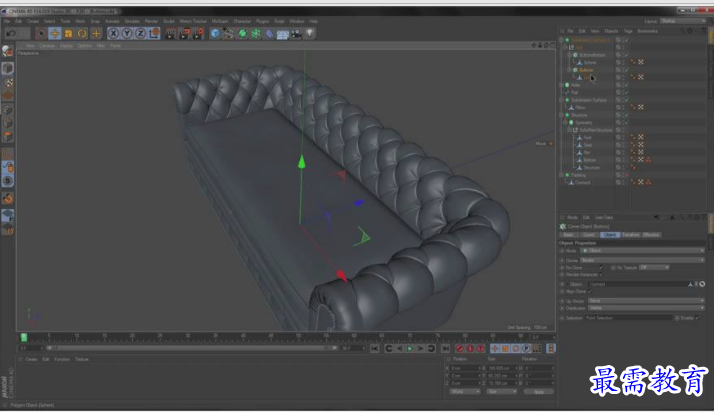
Task: Click the Light object bulb icon
Action: click(x=310, y=33)
